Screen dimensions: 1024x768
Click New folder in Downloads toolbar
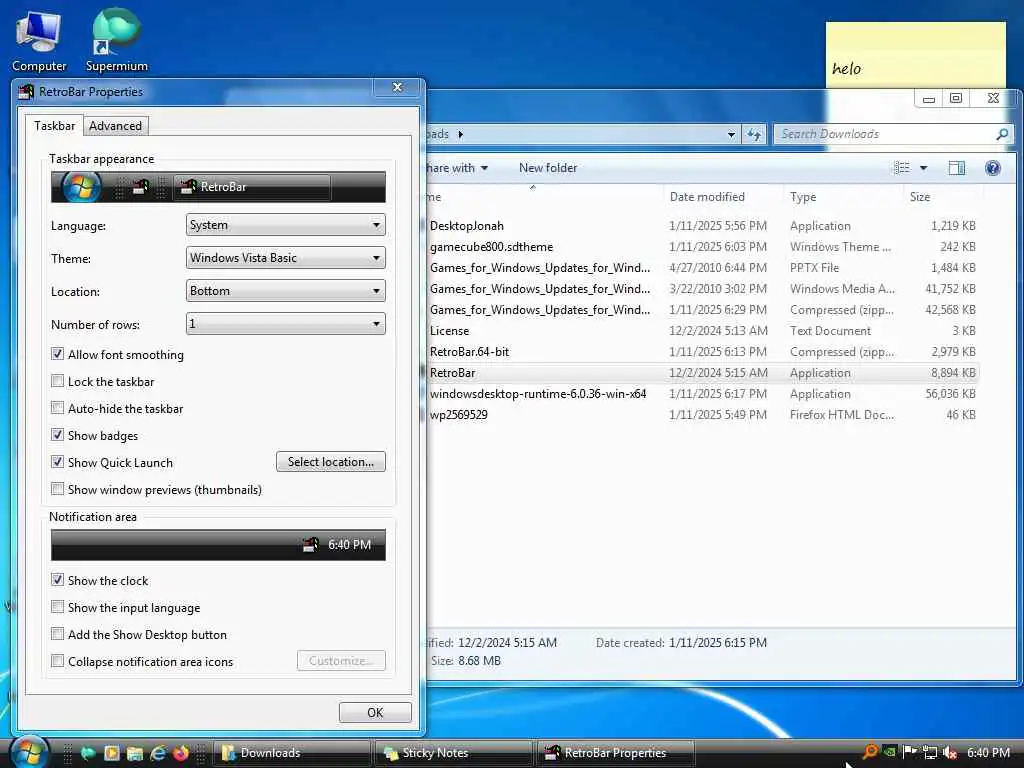[x=548, y=168]
